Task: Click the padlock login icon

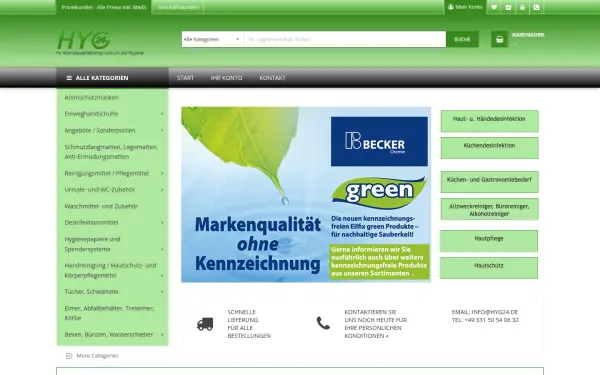Action: (x=522, y=7)
